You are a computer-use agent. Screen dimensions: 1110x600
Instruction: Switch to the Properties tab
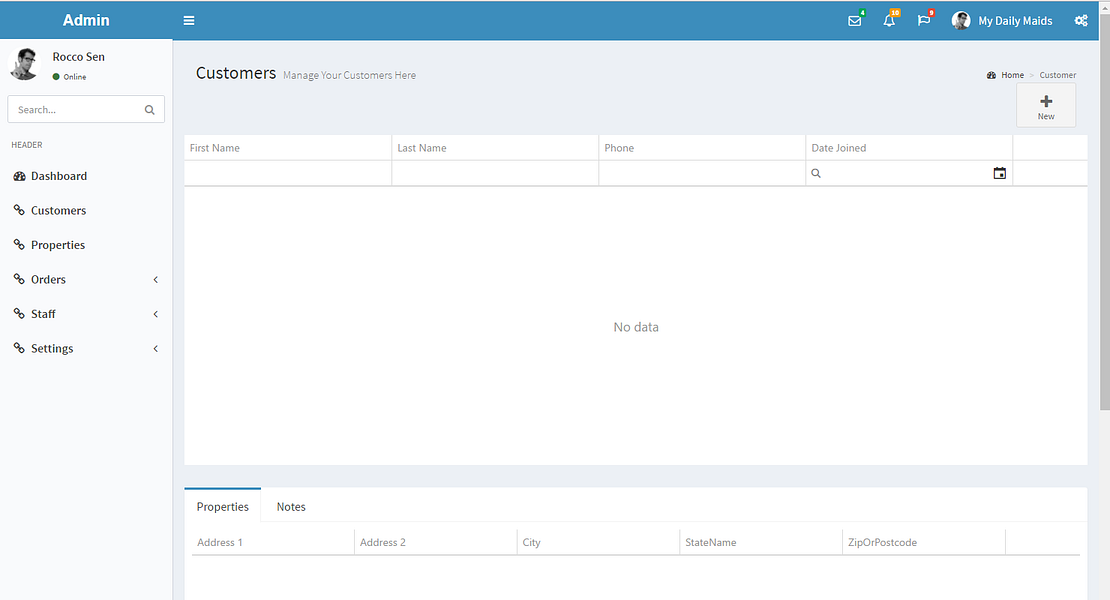222,507
